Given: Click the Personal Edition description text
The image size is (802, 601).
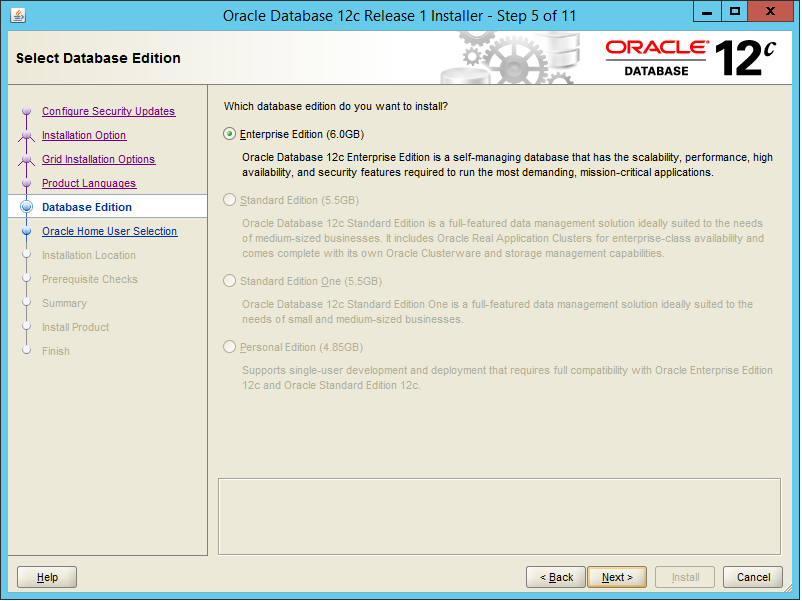Looking at the screenshot, I should click(507, 377).
